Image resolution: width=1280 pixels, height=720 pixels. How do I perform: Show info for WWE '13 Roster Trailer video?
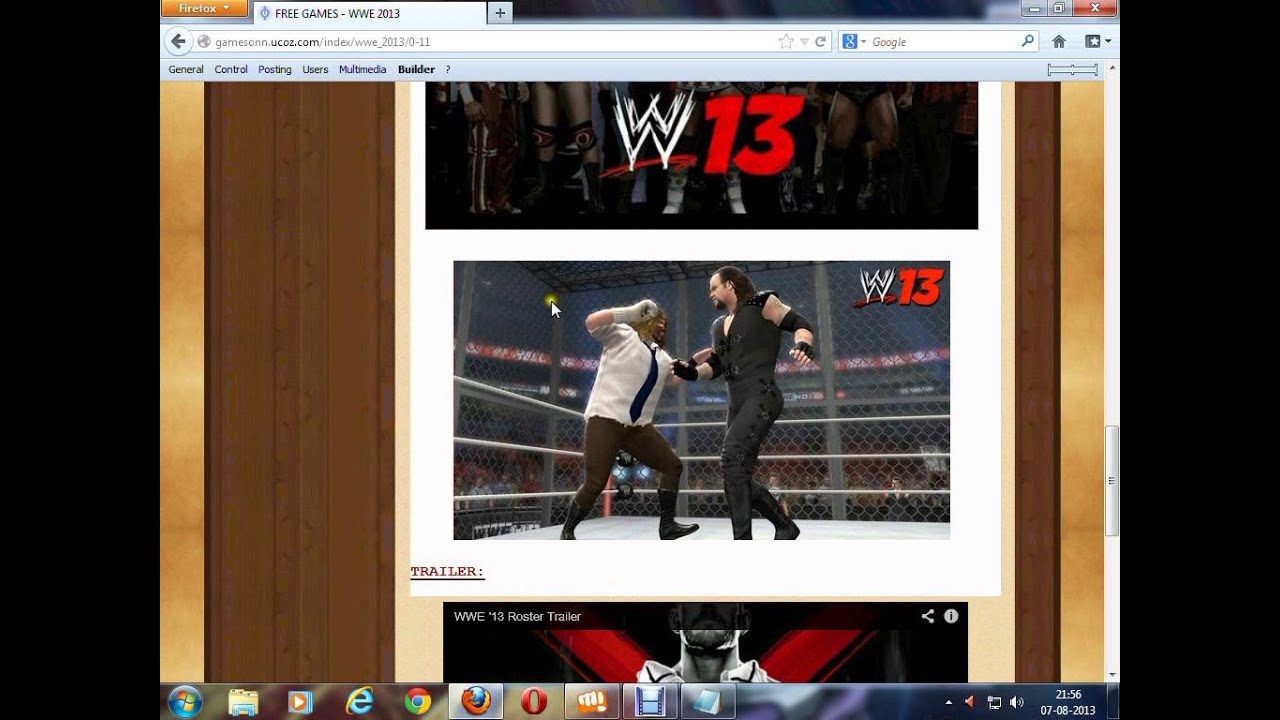951,616
